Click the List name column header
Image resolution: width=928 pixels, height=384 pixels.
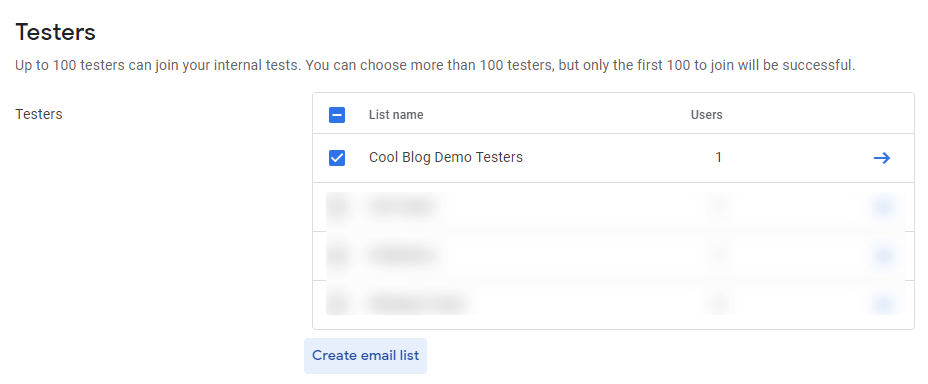[x=396, y=115]
